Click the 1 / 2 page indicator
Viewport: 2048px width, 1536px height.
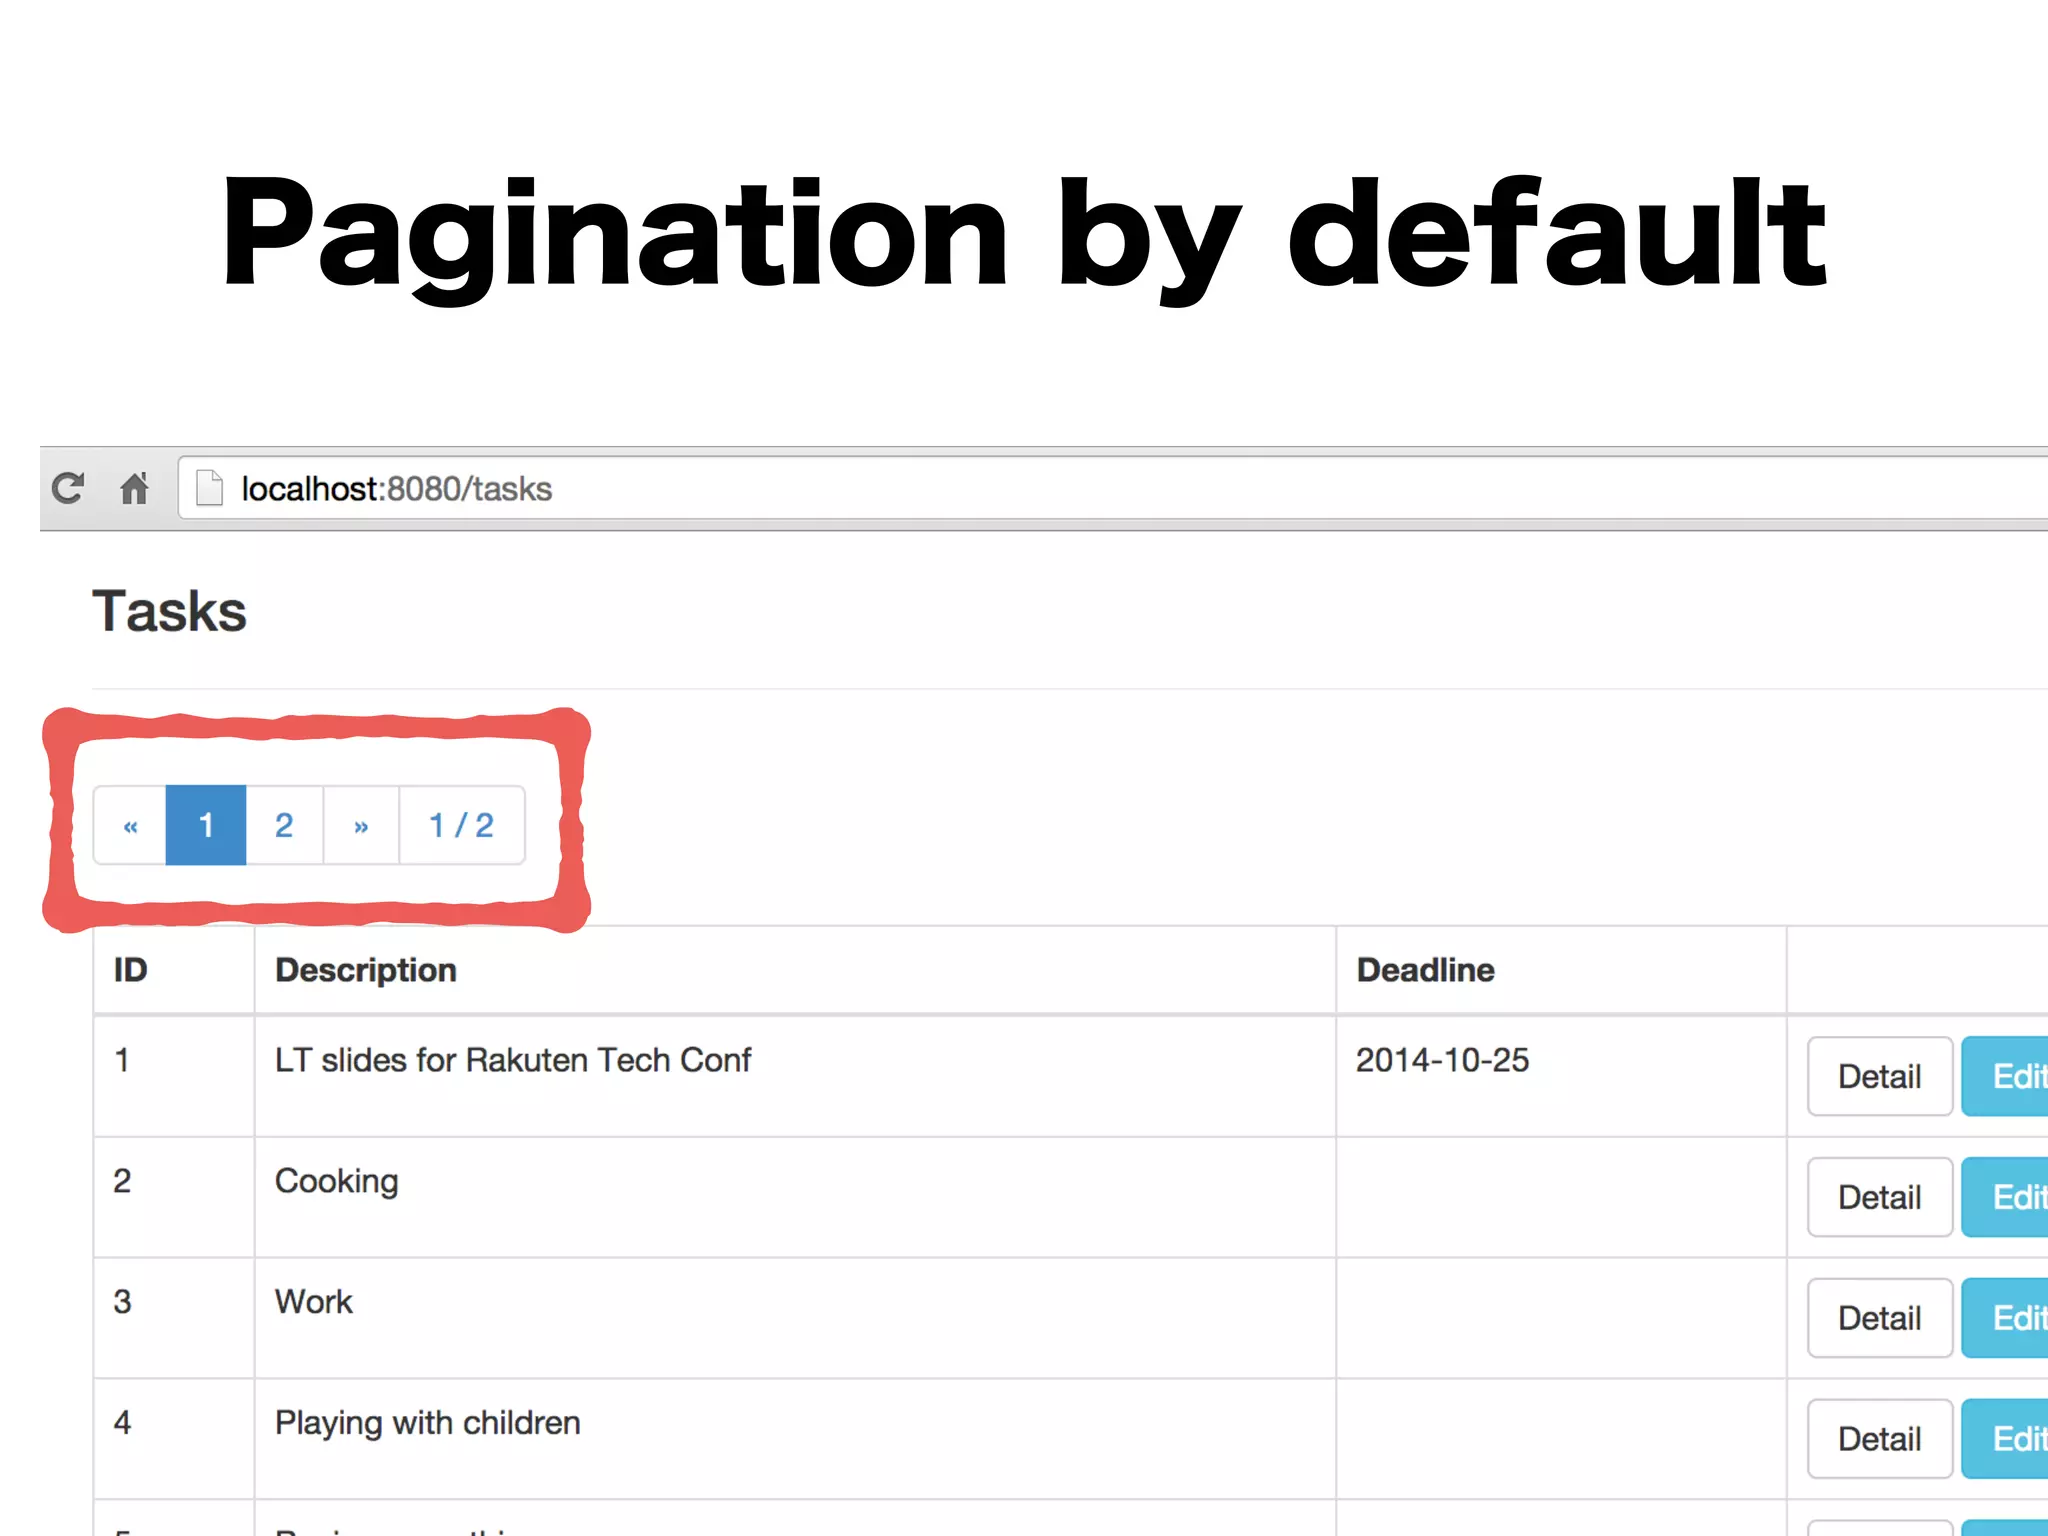click(462, 825)
